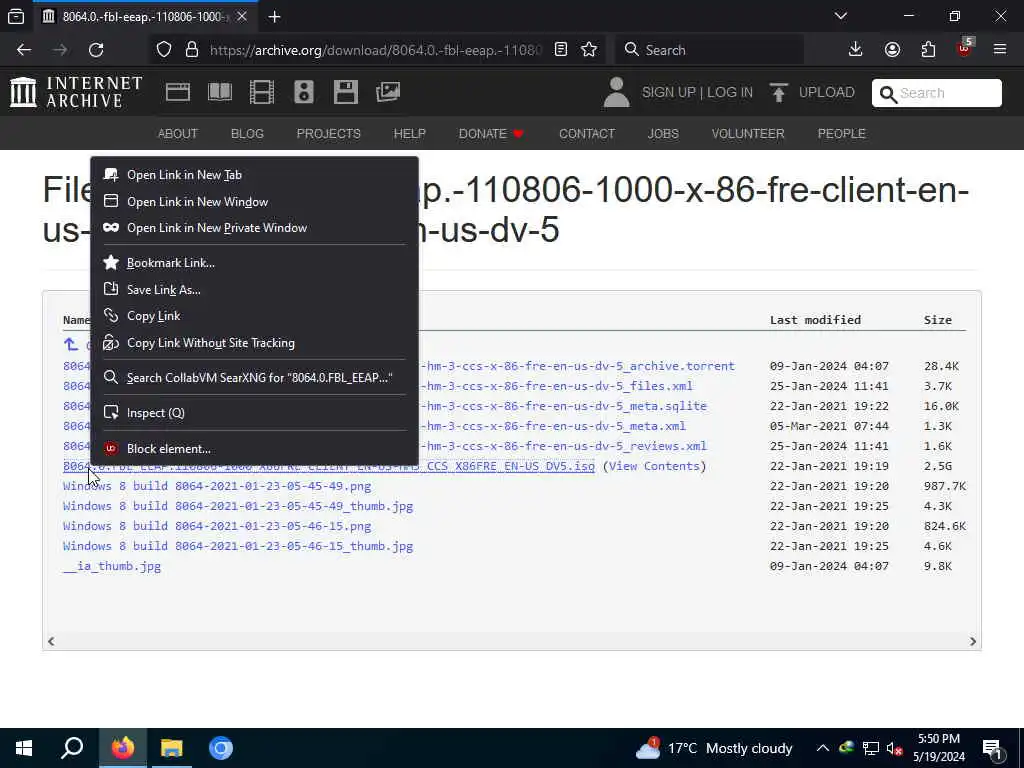Open uBlock Origin toolbar icon
The width and height of the screenshot is (1024, 768).
(x=965, y=48)
